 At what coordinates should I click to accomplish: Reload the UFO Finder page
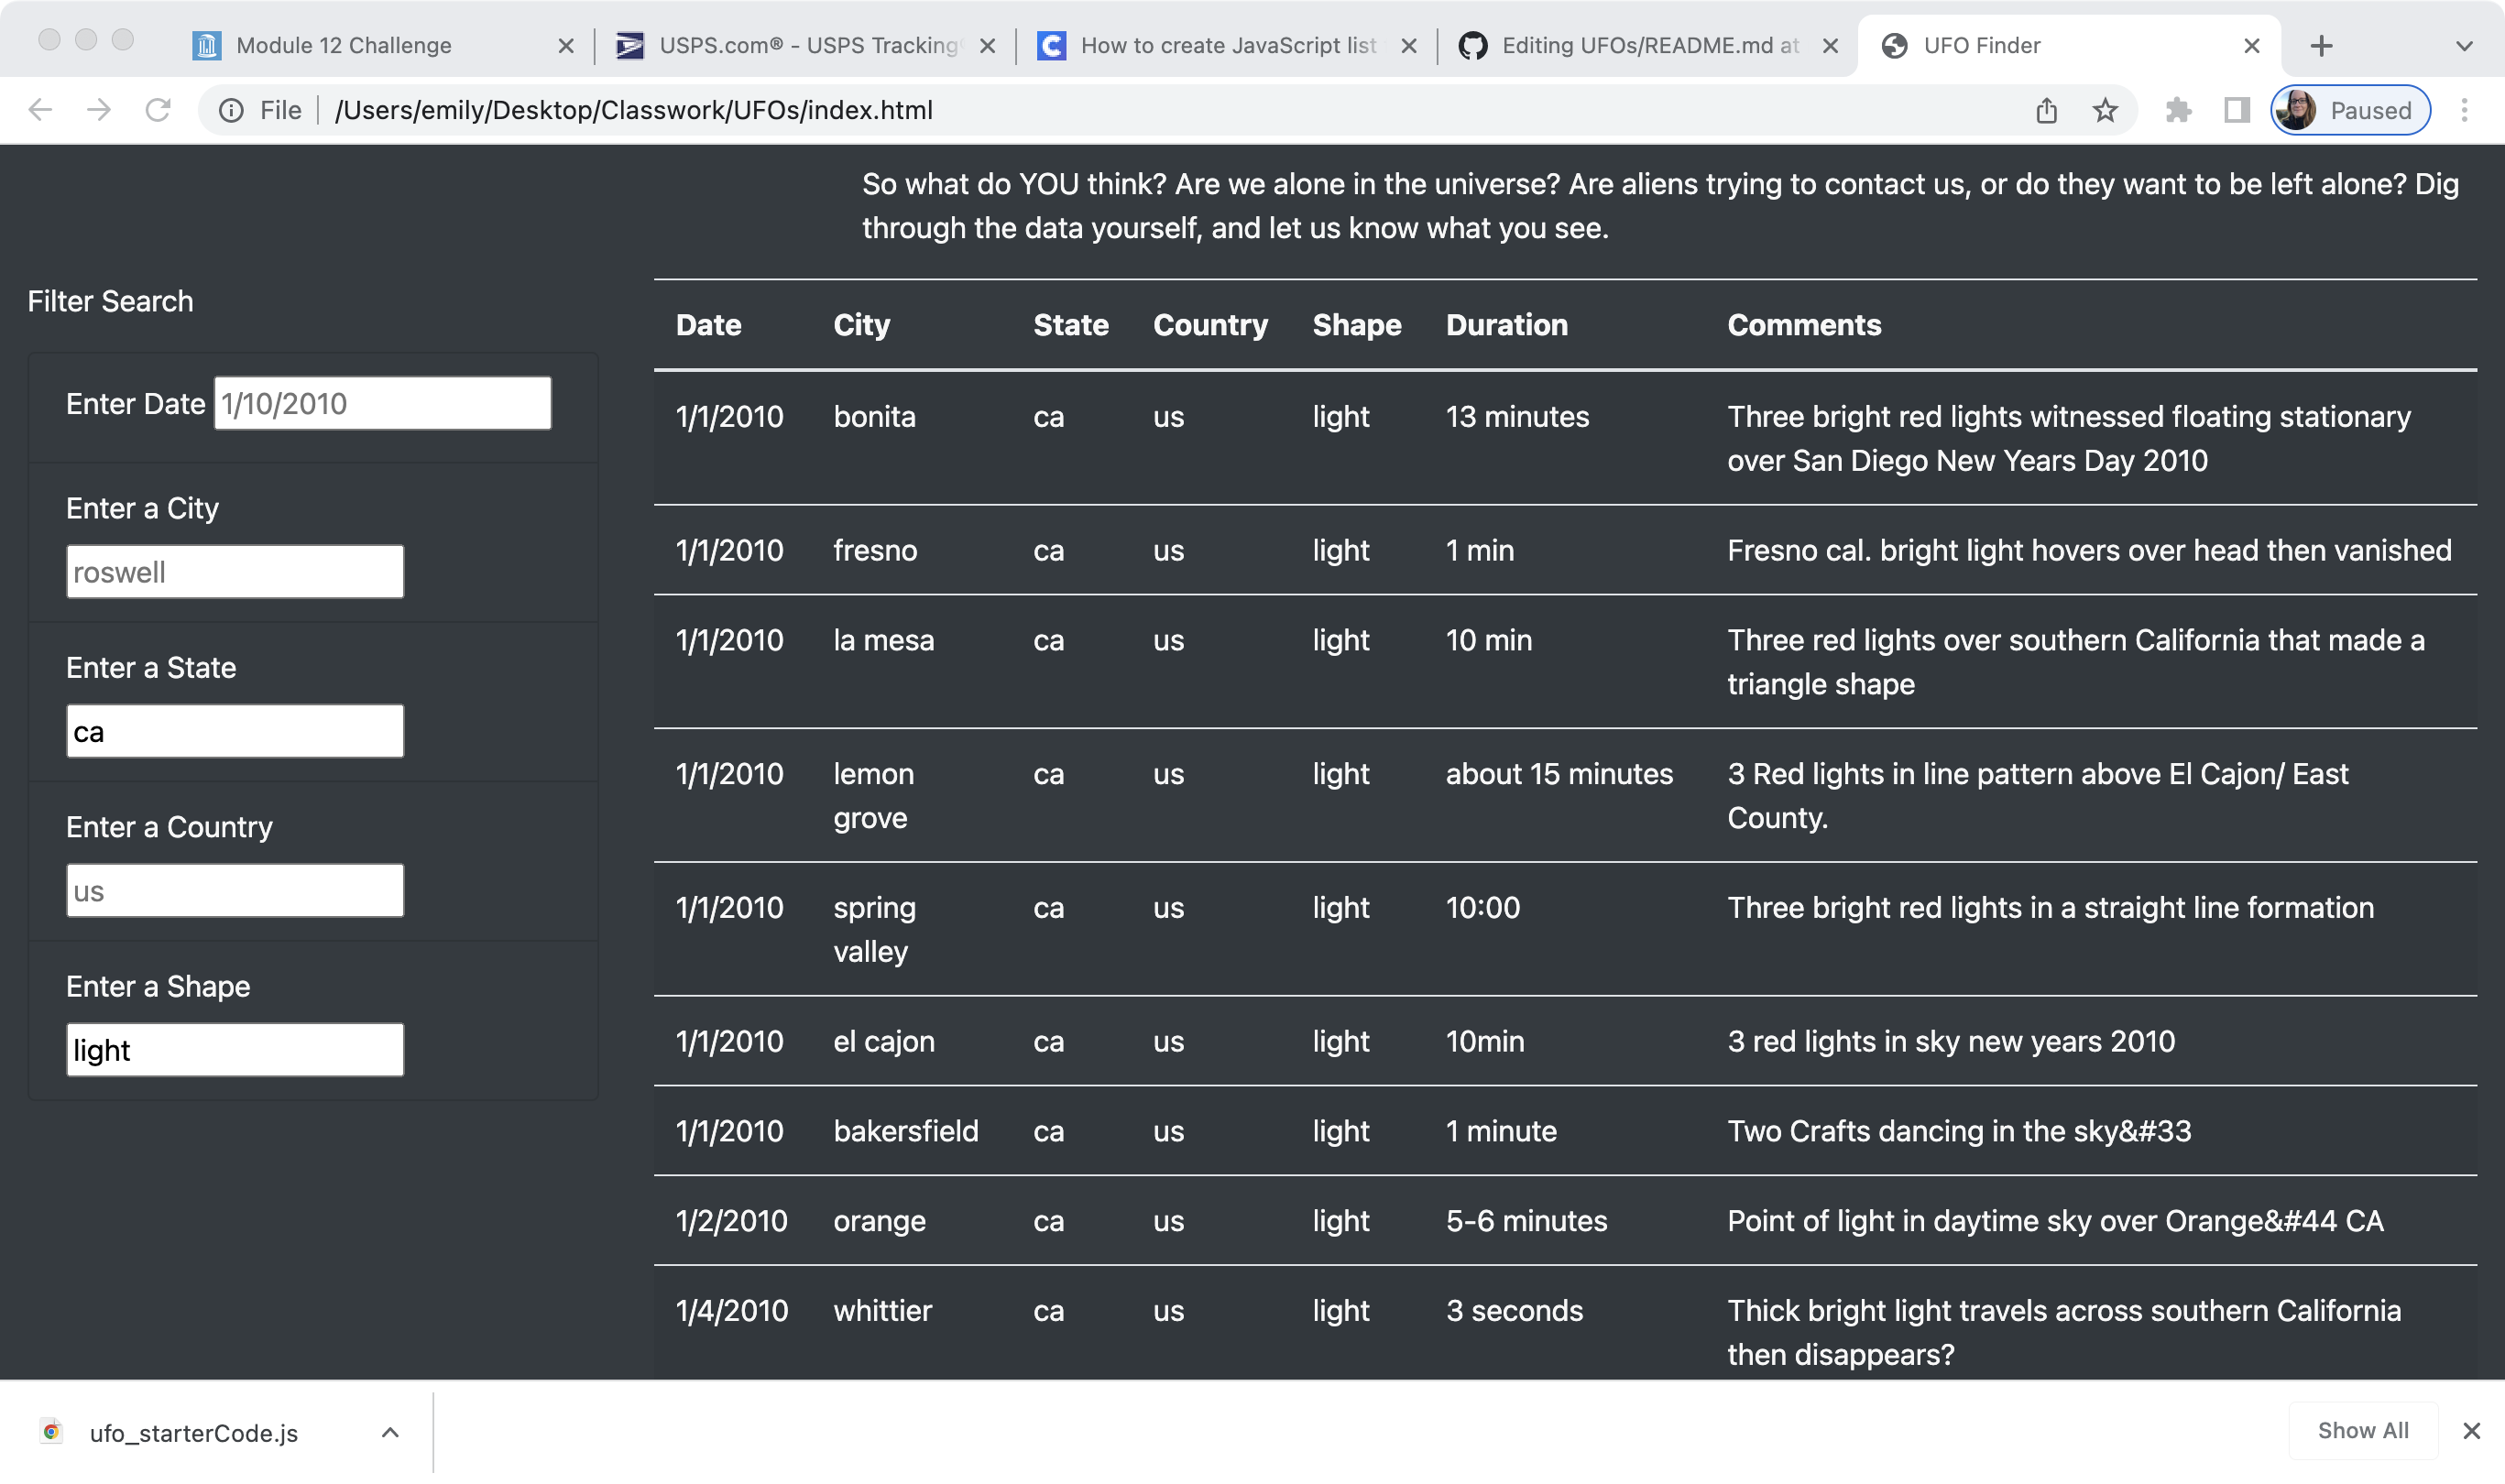160,110
